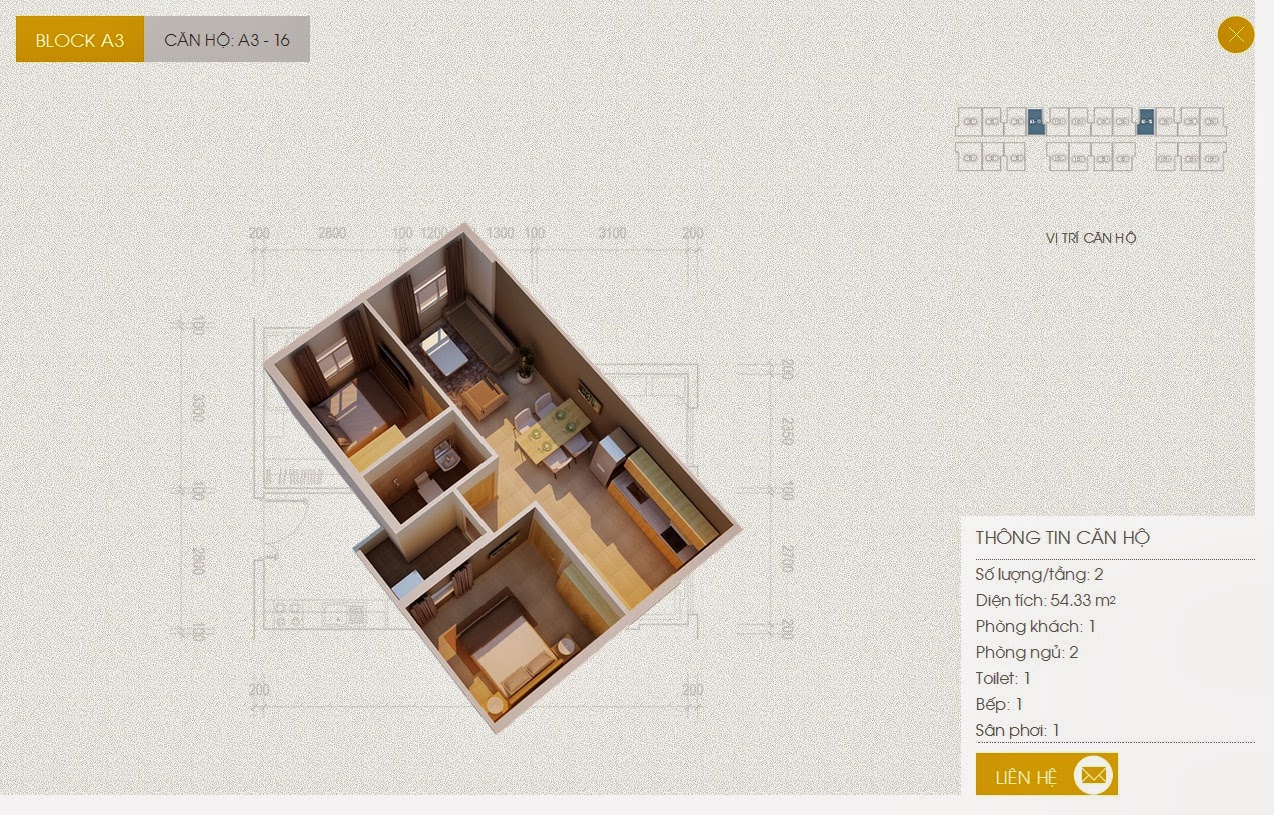Select the left blue highlighted unit in location map

pos(1036,122)
